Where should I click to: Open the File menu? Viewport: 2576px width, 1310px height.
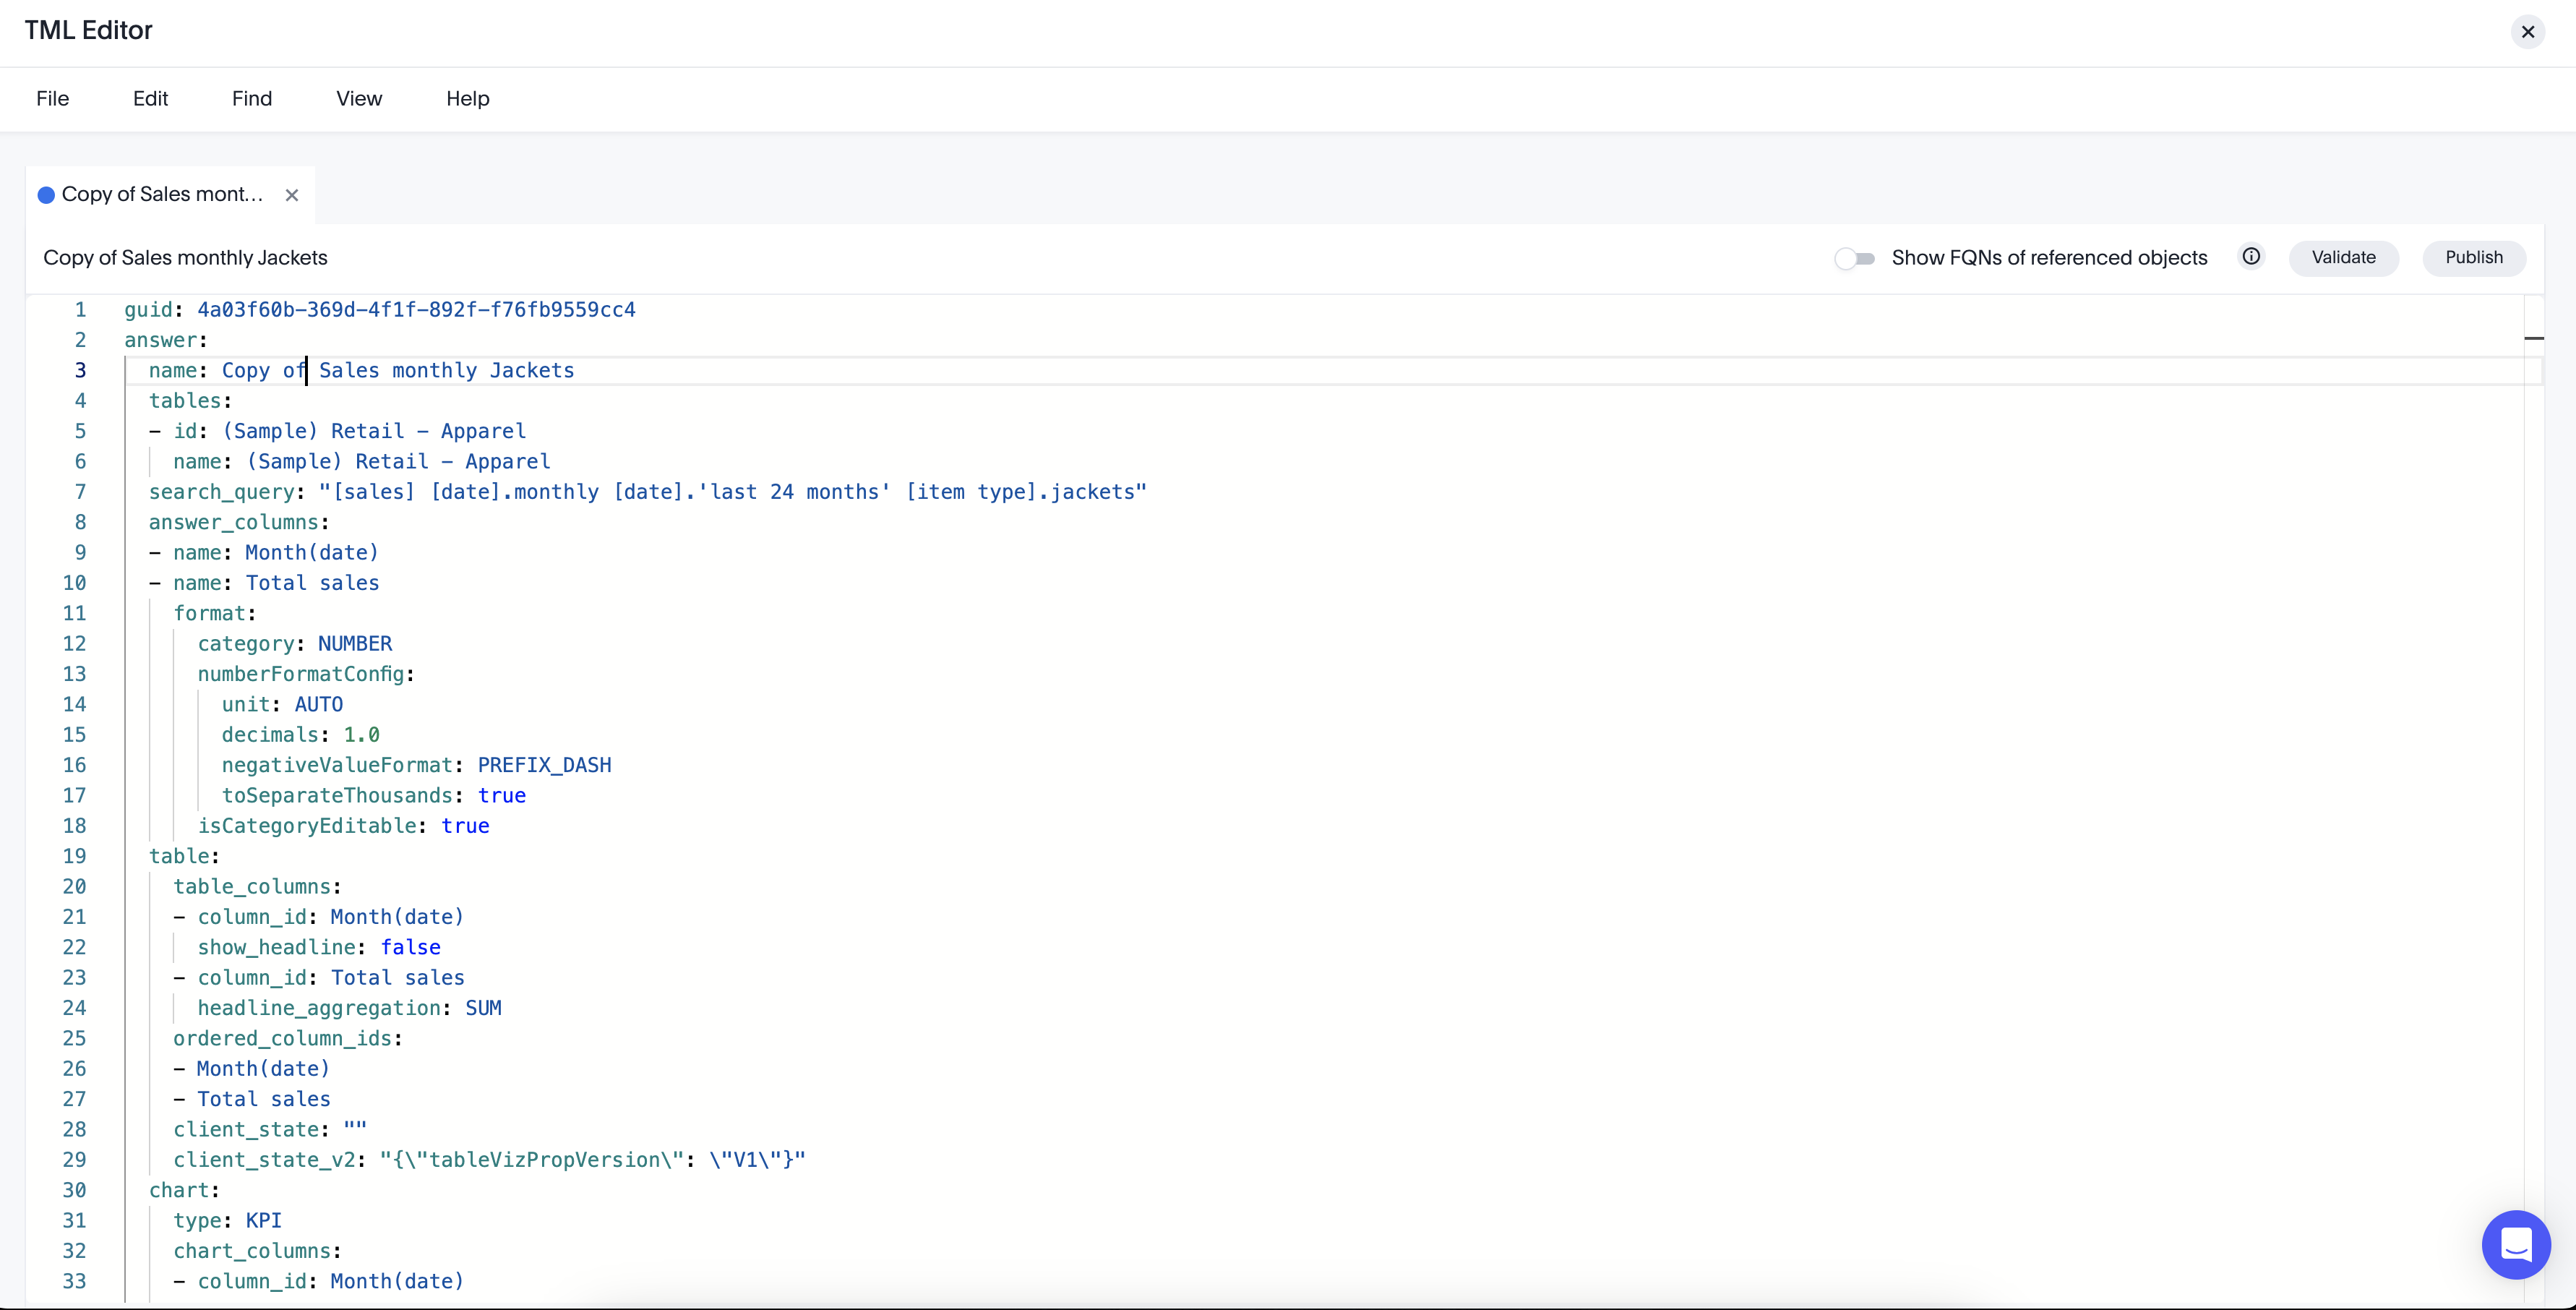[52, 99]
